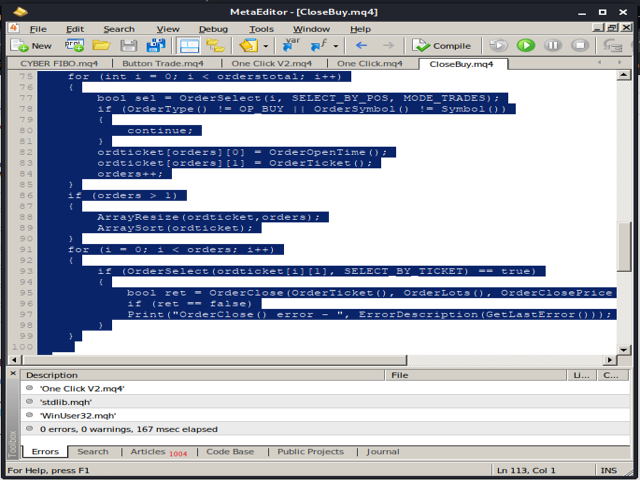Switch to Search tab in Toolbox
The width and height of the screenshot is (640, 480).
pos(93,452)
